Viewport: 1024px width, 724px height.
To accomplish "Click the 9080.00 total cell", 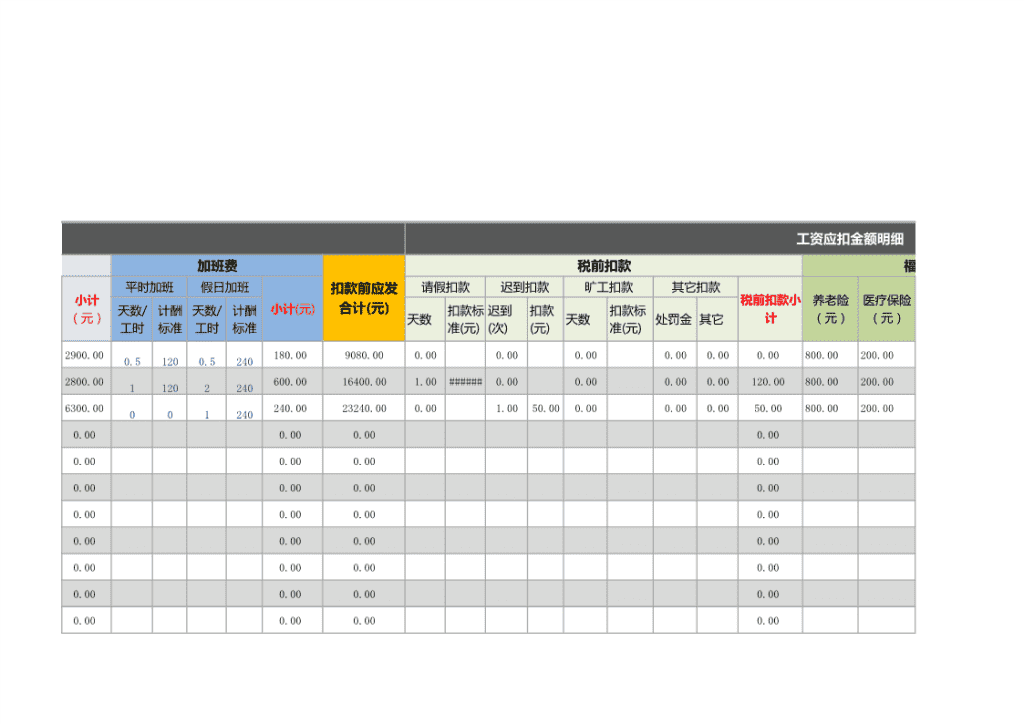I will click(x=364, y=355).
